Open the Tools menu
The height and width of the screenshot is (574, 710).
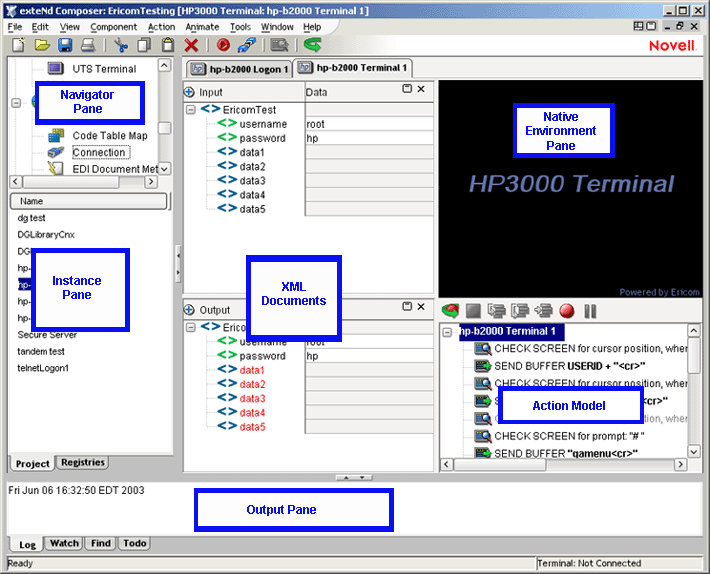240,27
